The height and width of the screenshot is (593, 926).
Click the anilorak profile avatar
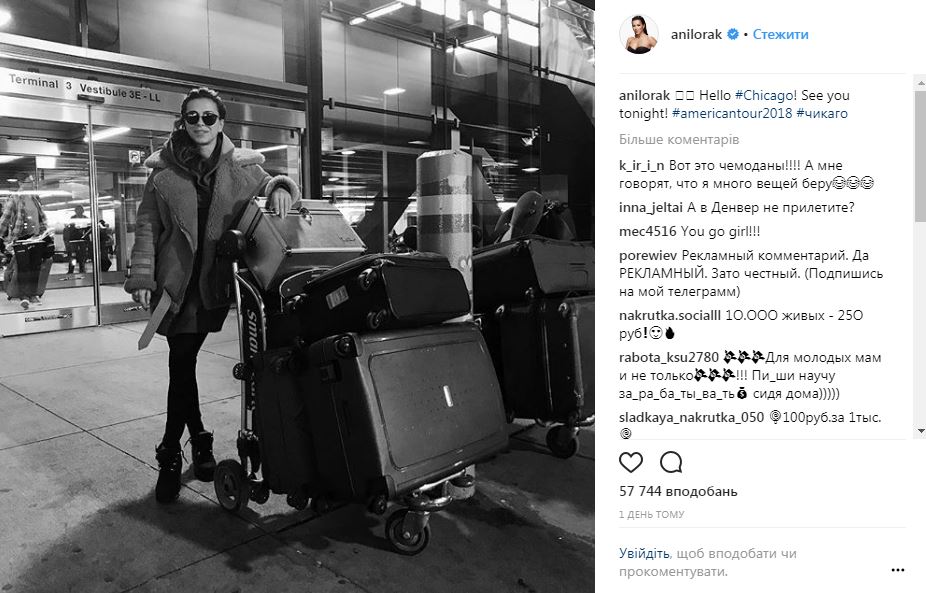pyautogui.click(x=639, y=34)
